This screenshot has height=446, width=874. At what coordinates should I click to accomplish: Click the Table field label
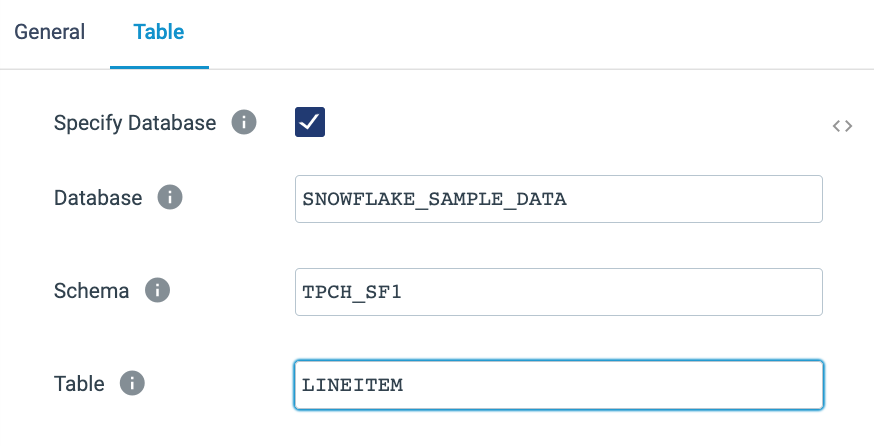pyautogui.click(x=79, y=383)
